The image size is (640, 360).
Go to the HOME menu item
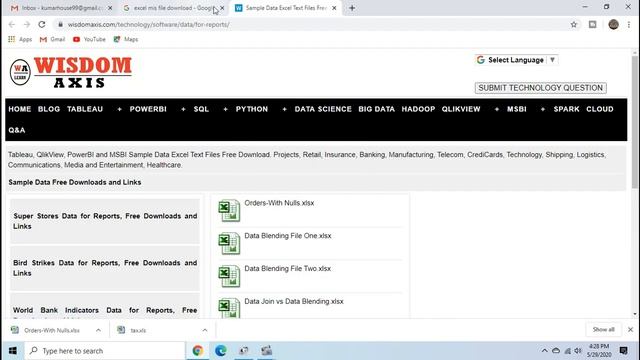click(x=20, y=109)
